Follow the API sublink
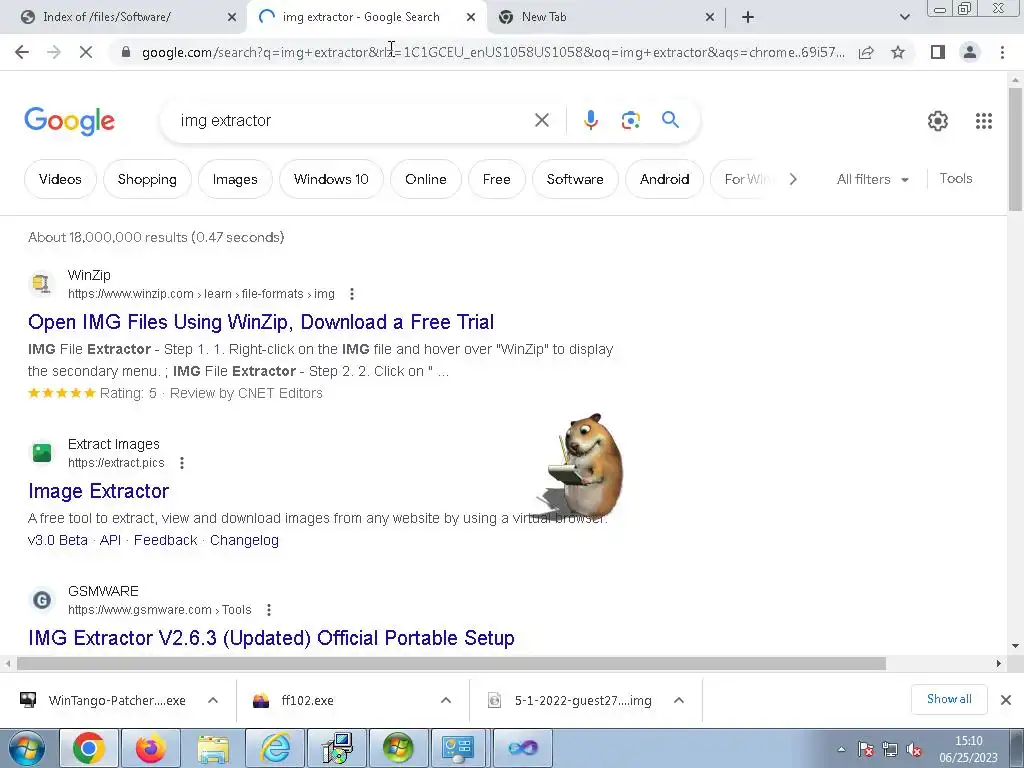Image resolution: width=1024 pixels, height=768 pixels. tap(110, 540)
